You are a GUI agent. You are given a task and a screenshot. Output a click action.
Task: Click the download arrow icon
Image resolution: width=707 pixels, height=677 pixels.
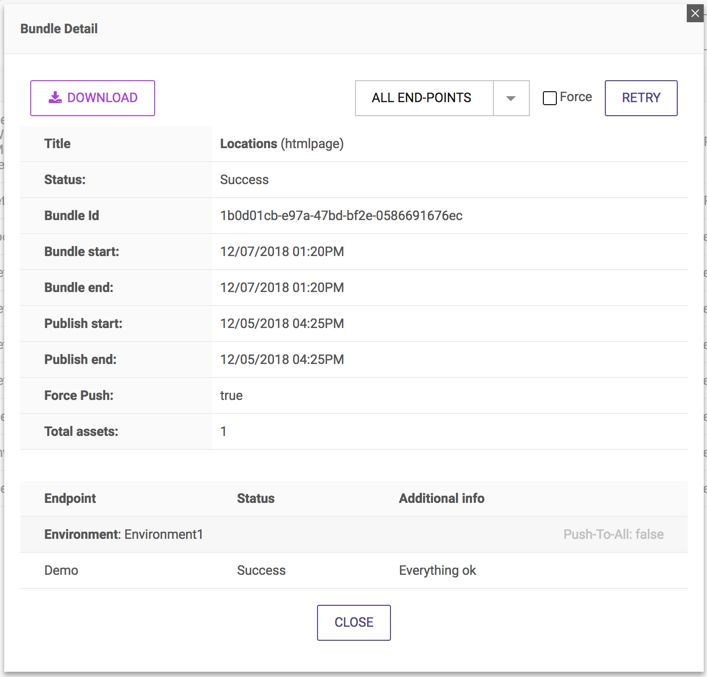pyautogui.click(x=55, y=98)
